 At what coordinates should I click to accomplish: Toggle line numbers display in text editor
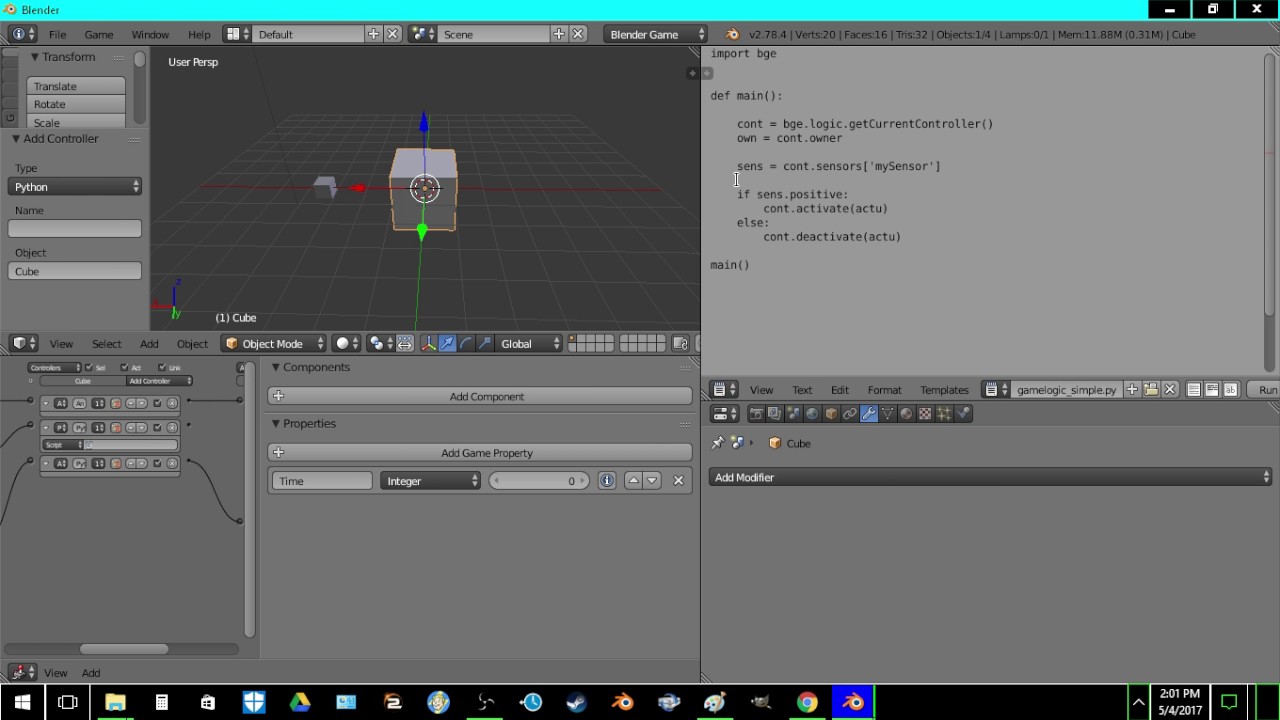pyautogui.click(x=1194, y=390)
